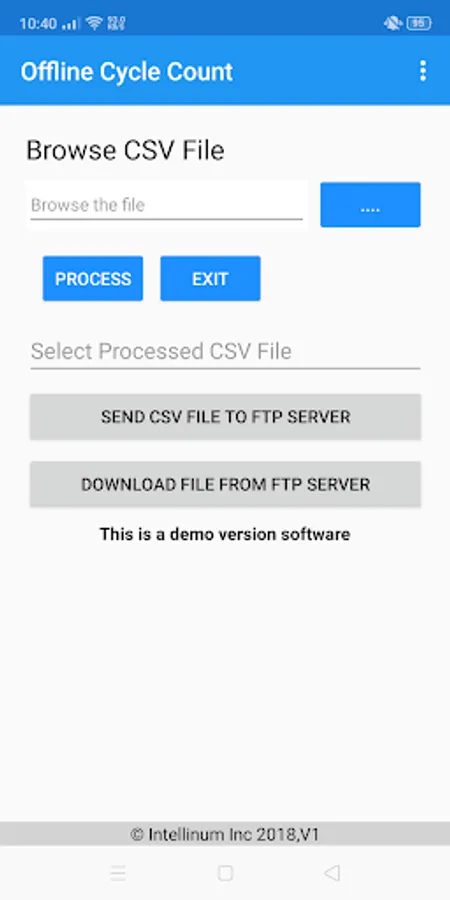Tap the demo version software notice
Screen dimensions: 450x900
225,534
